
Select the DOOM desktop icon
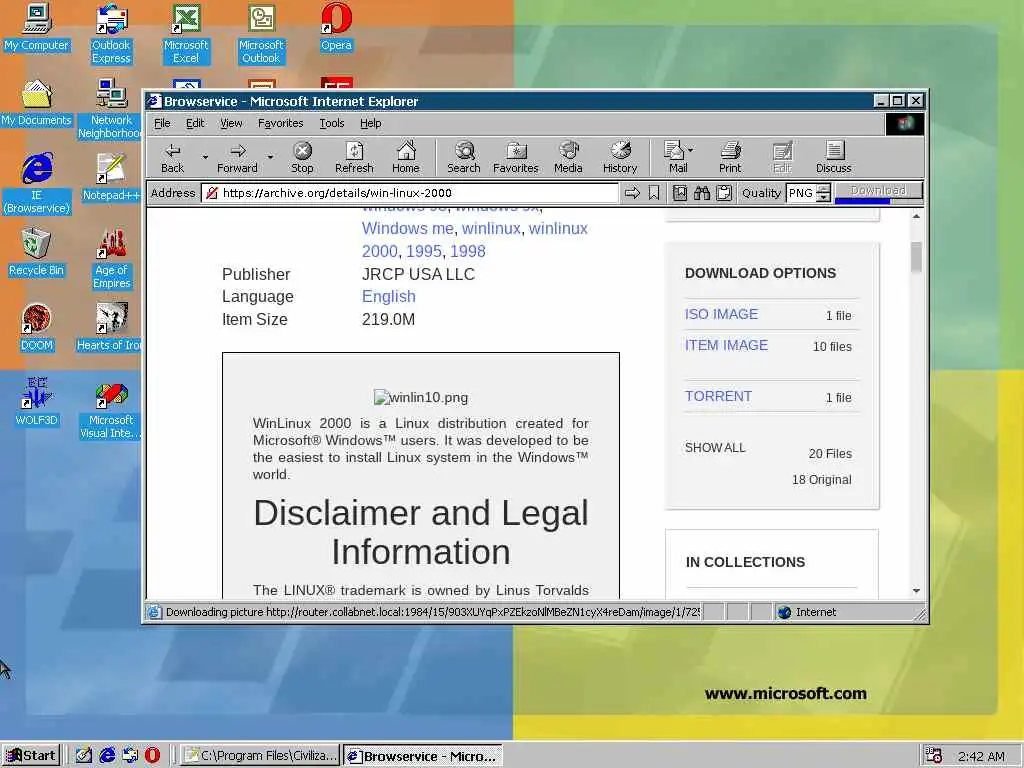point(37,328)
